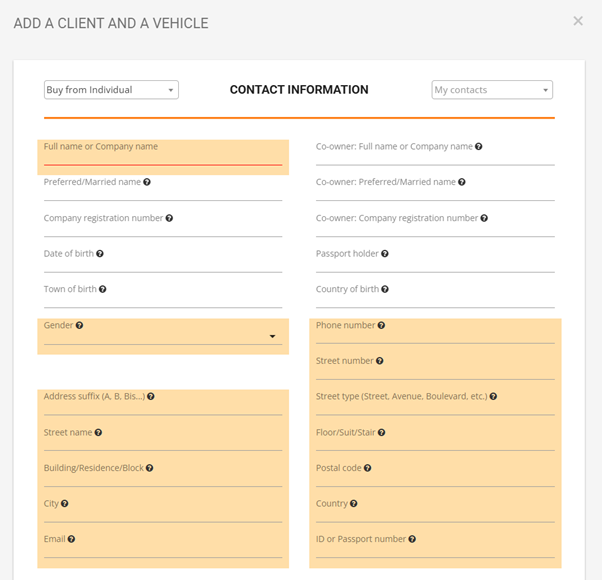Click help icon beside Country of birth
Image resolution: width=602 pixels, height=580 pixels.
[x=385, y=289]
